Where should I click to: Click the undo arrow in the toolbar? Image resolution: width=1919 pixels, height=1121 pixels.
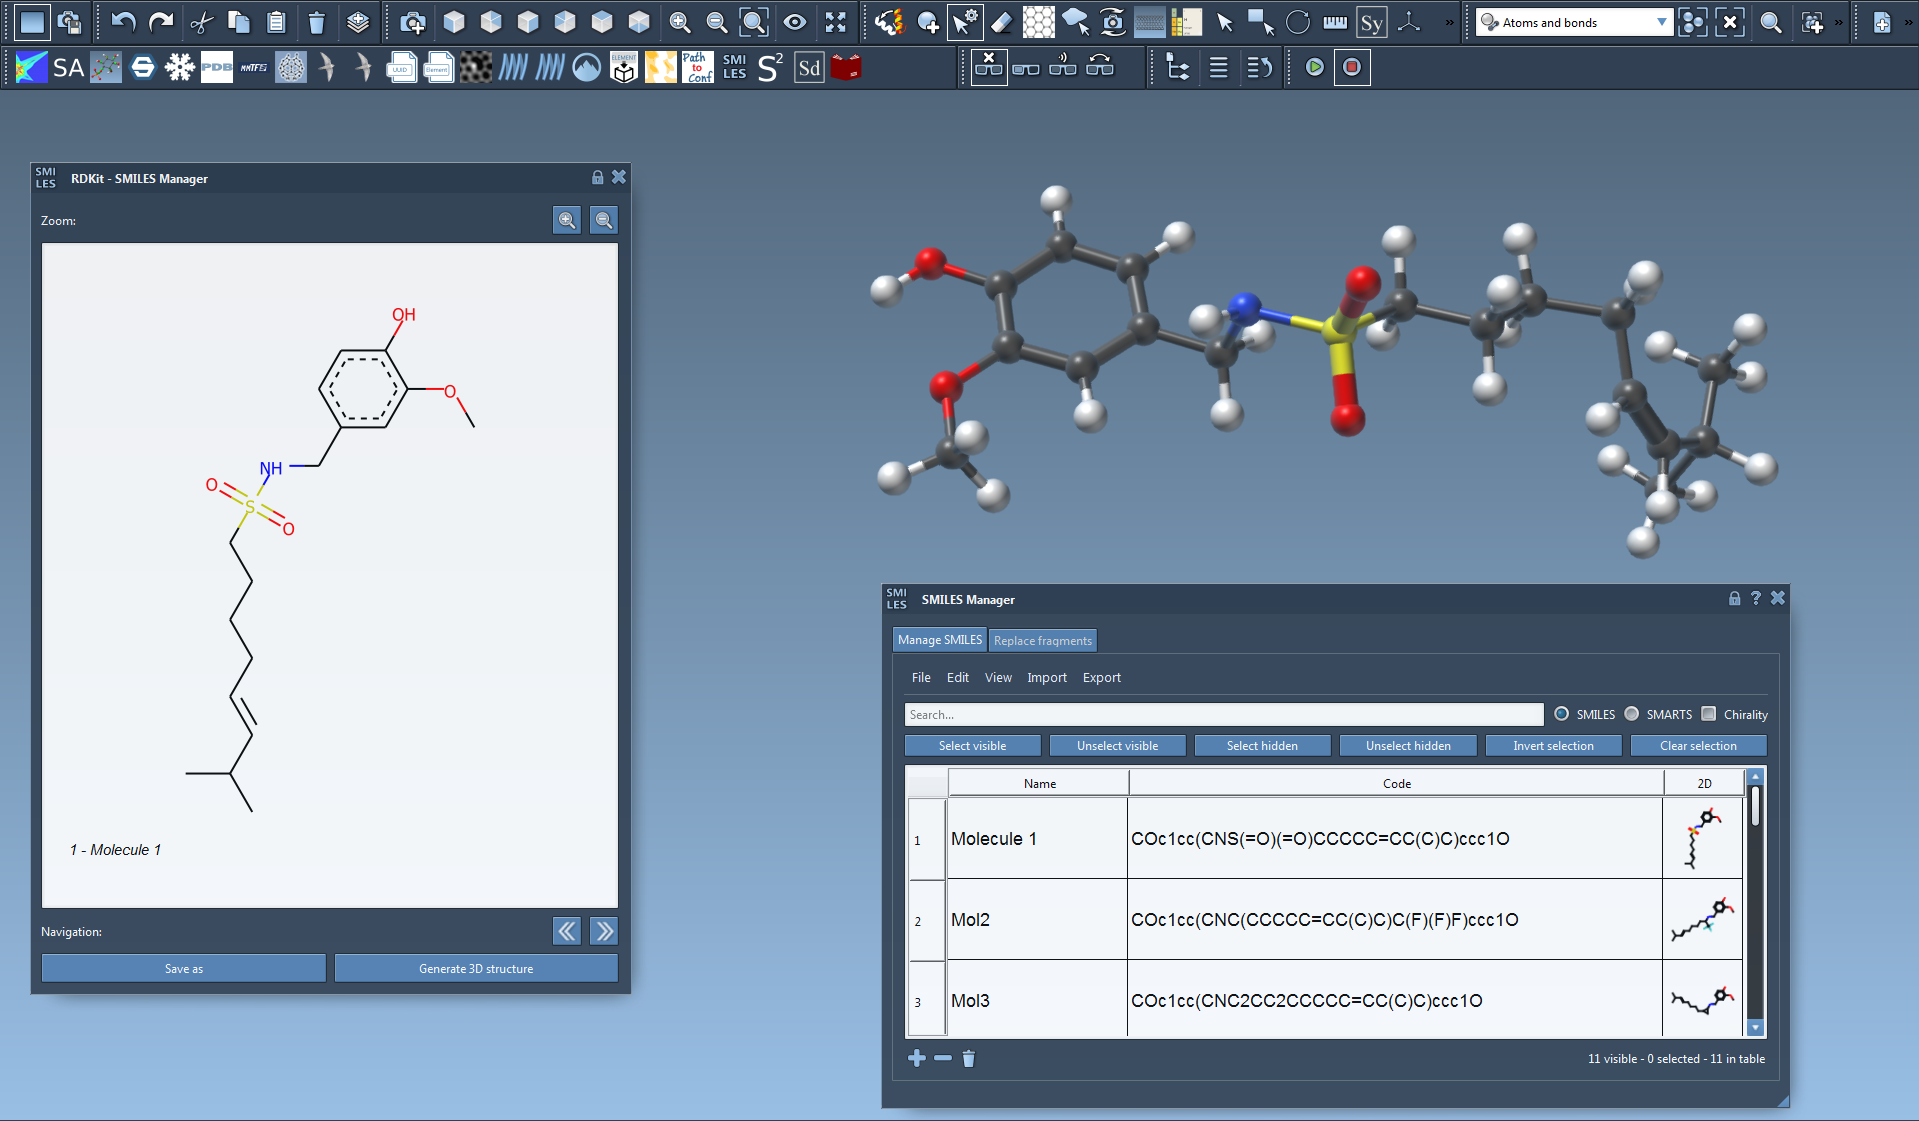(x=123, y=22)
